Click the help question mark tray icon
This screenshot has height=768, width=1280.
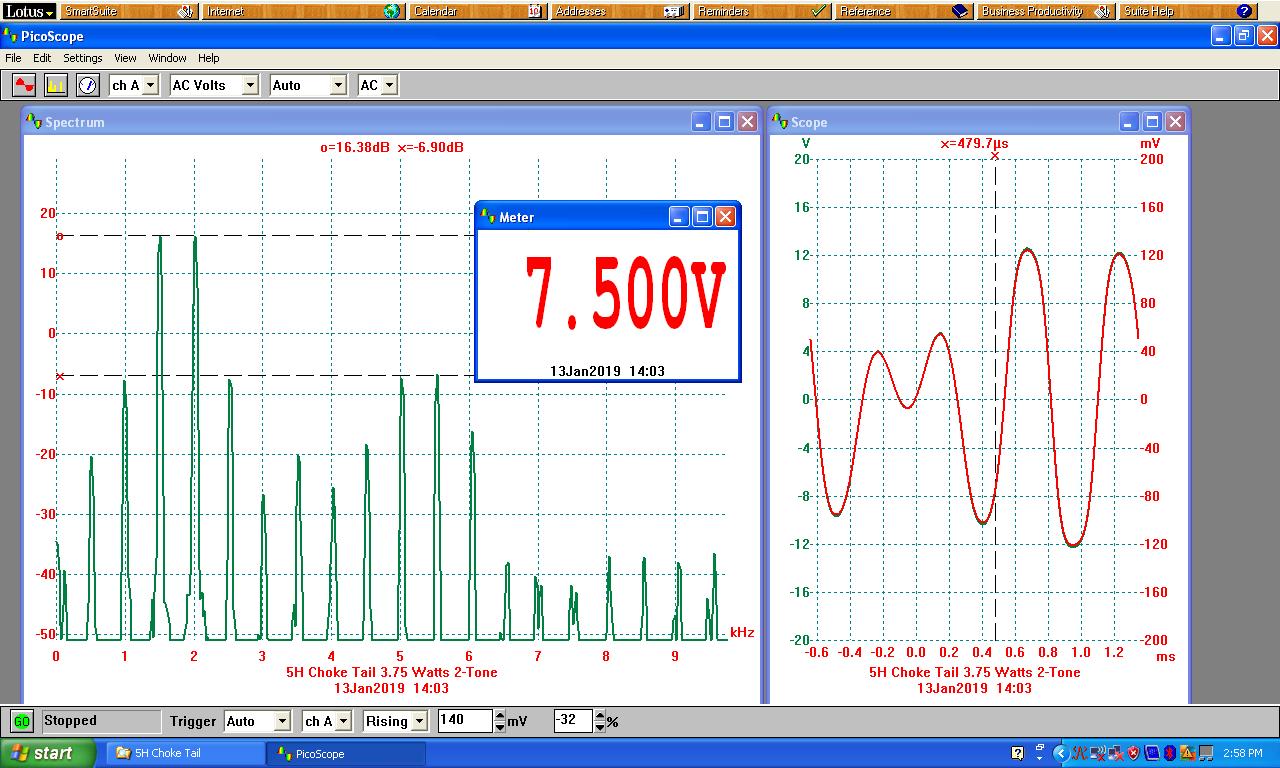click(x=1018, y=753)
